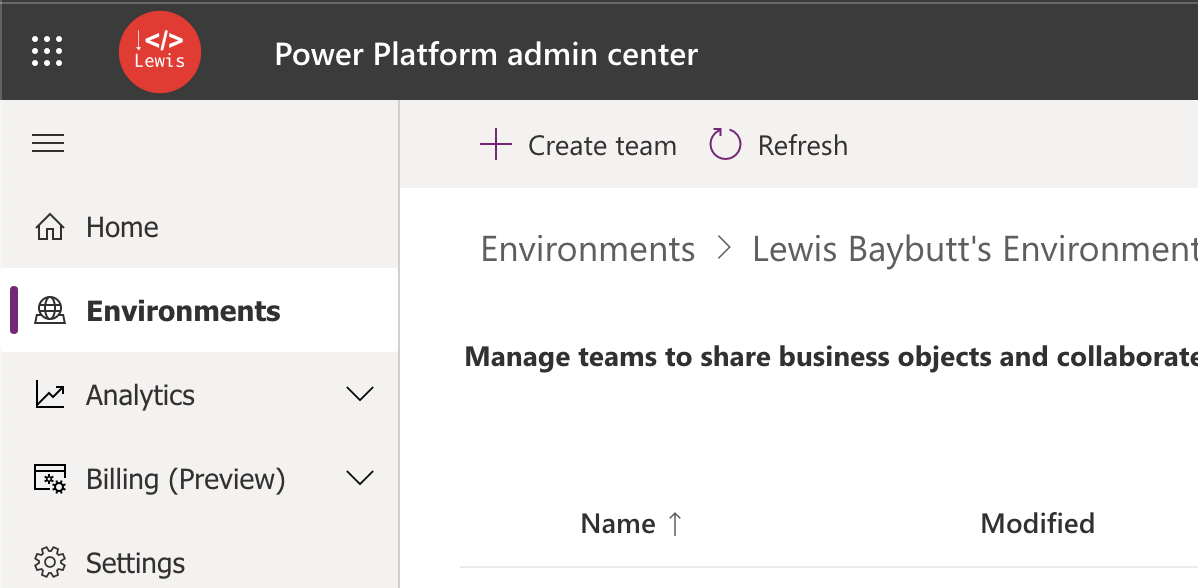
Task: Click the Create team plus icon
Action: [495, 144]
